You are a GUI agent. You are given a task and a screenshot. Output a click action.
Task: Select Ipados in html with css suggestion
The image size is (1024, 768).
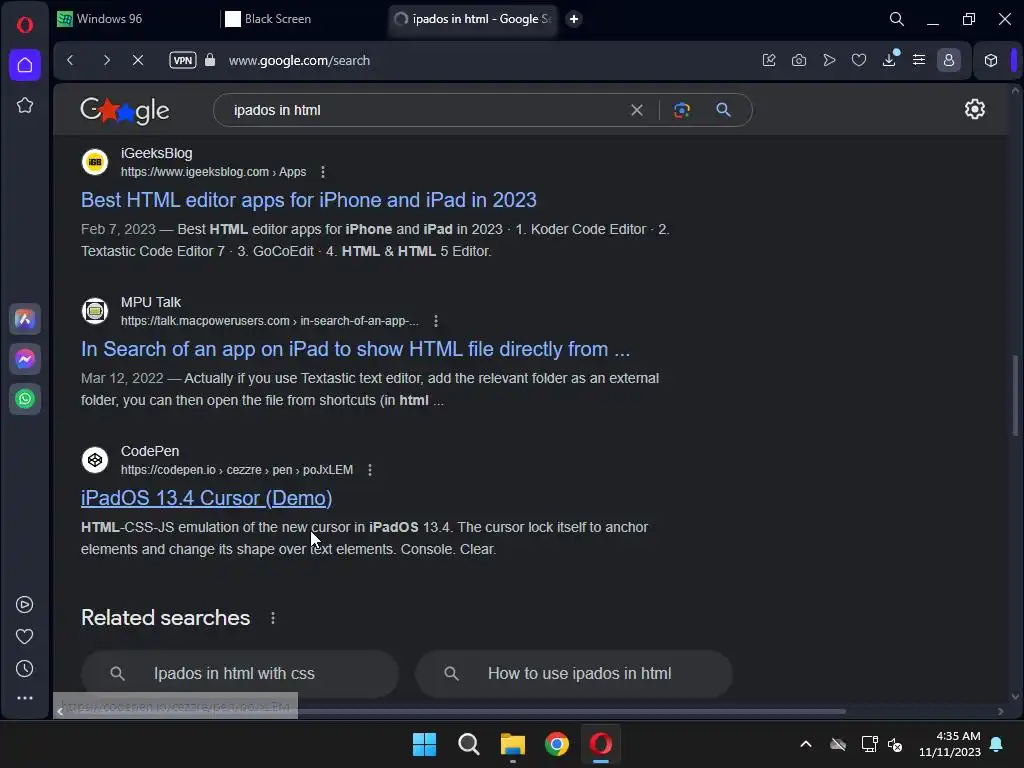click(240, 673)
